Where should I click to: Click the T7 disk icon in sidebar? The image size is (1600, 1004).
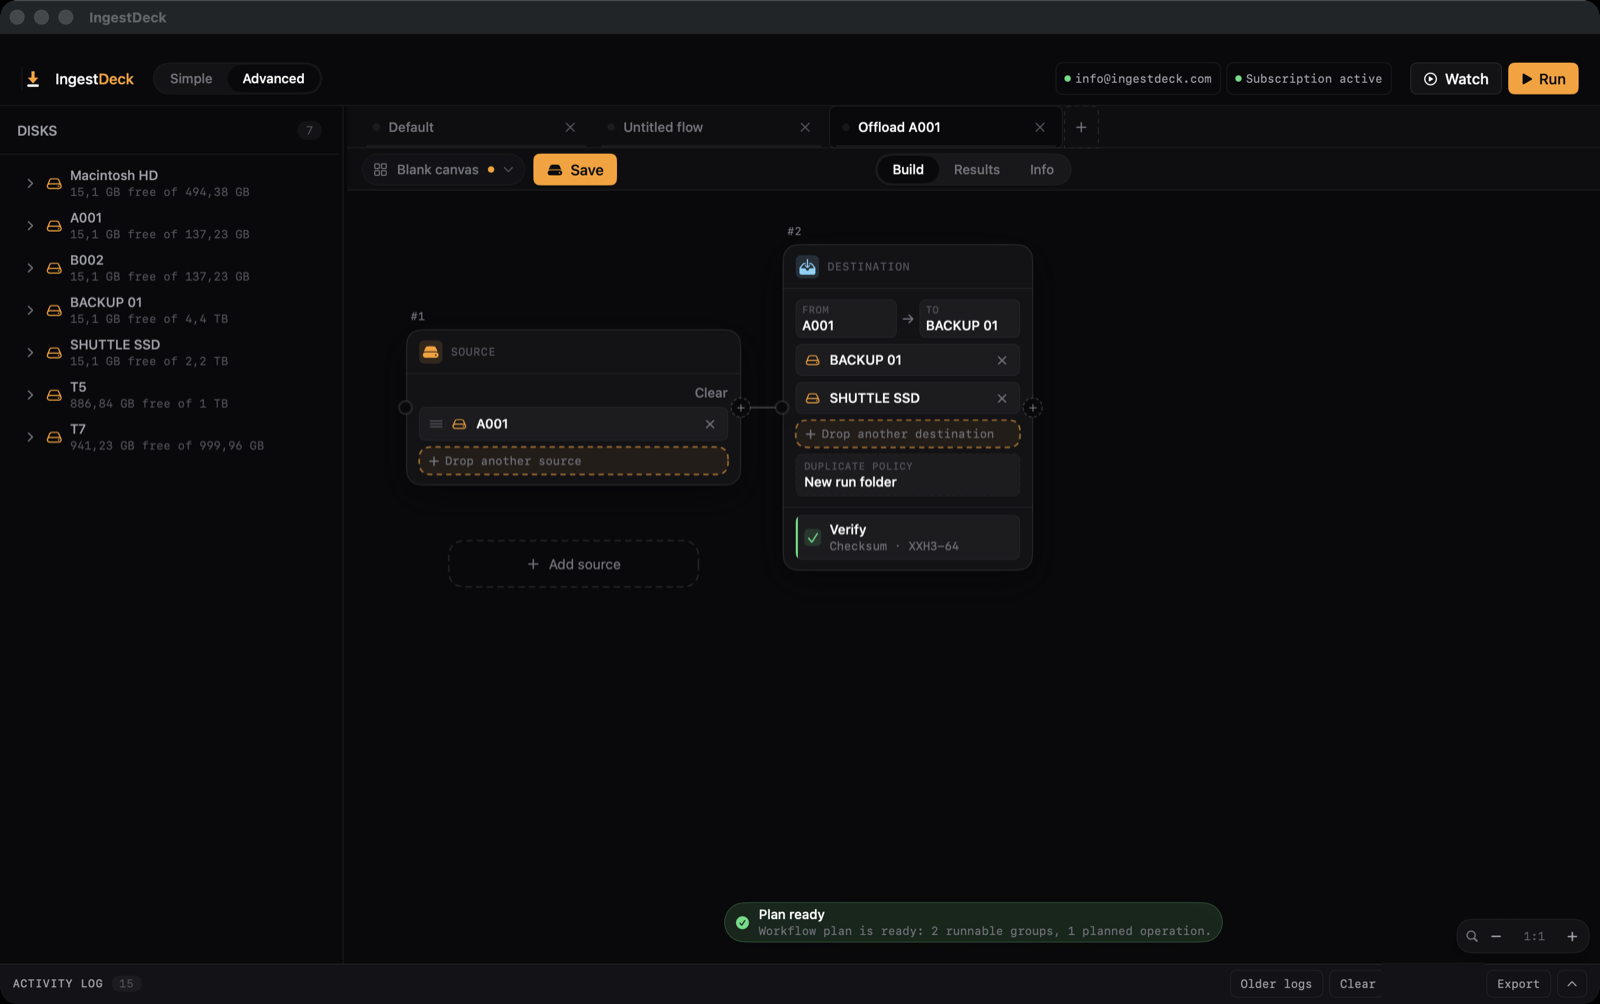[x=54, y=437]
